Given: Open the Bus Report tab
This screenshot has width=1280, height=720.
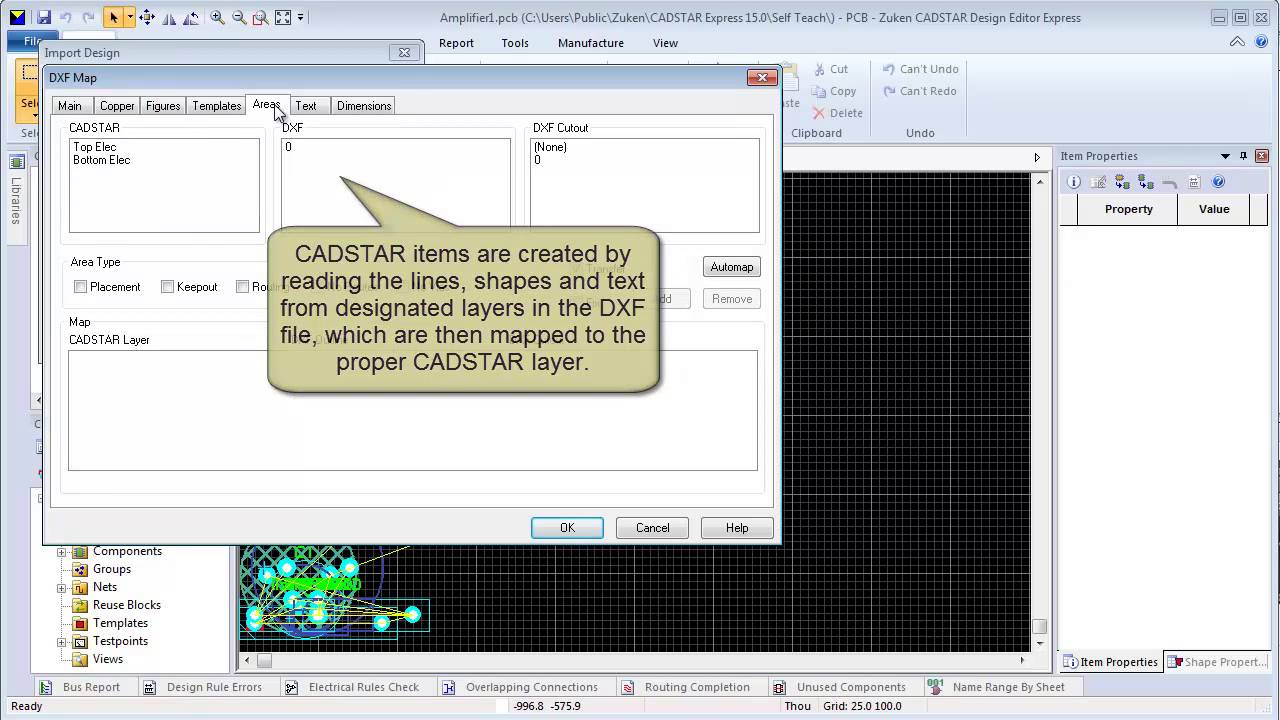Looking at the screenshot, I should pos(80,687).
